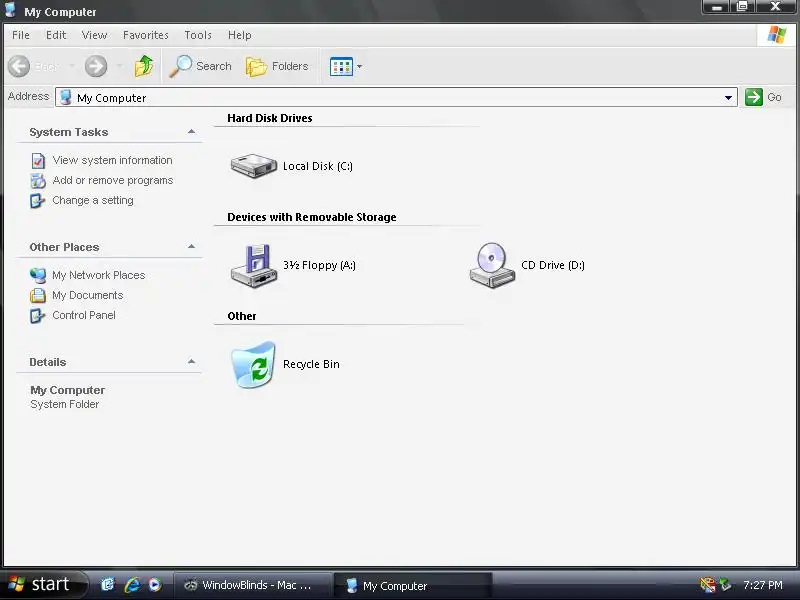Screen dimensions: 800x600
Task: Click the Recycle Bin label
Action: (x=311, y=364)
